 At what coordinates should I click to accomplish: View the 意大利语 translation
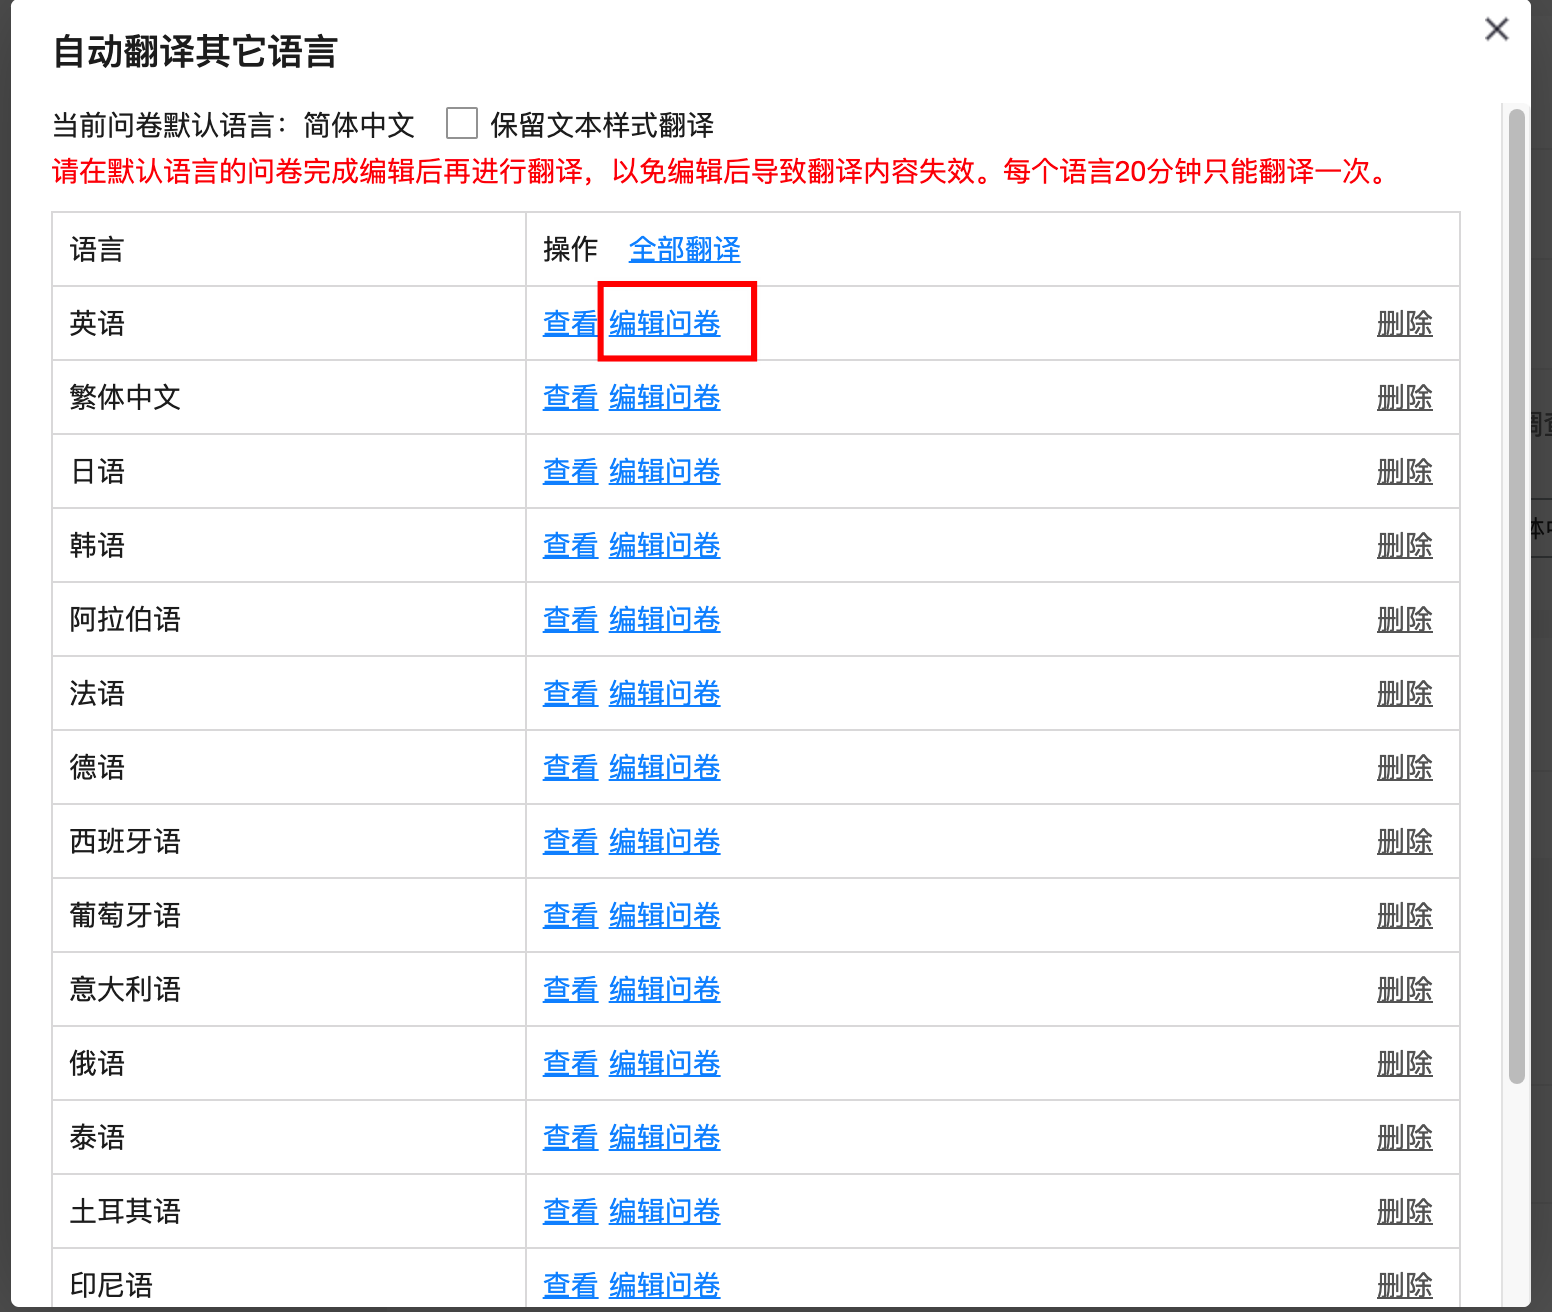point(570,989)
